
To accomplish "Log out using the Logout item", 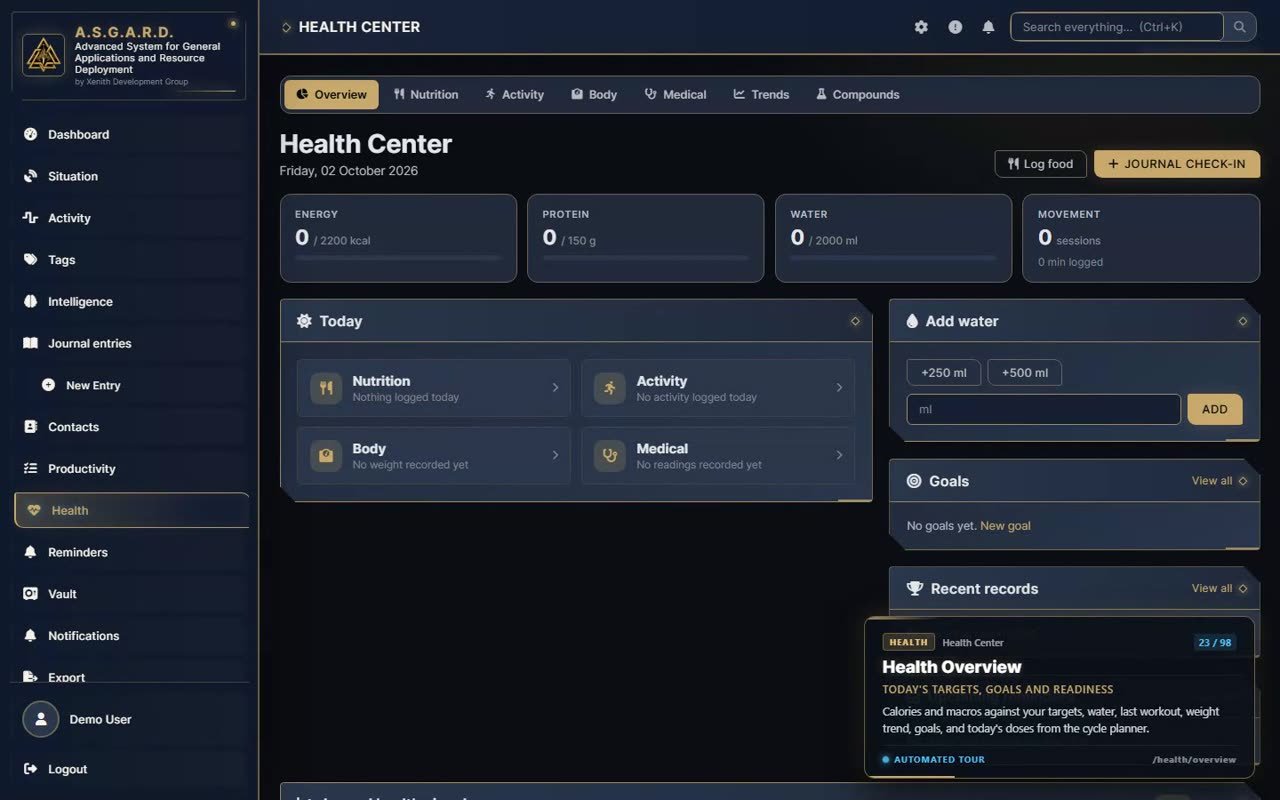I will coord(130,769).
